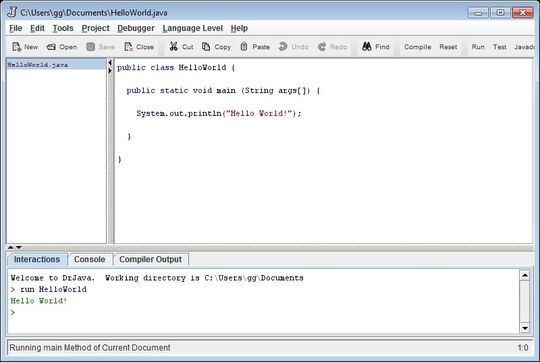Compile the code using Compile button

417,47
